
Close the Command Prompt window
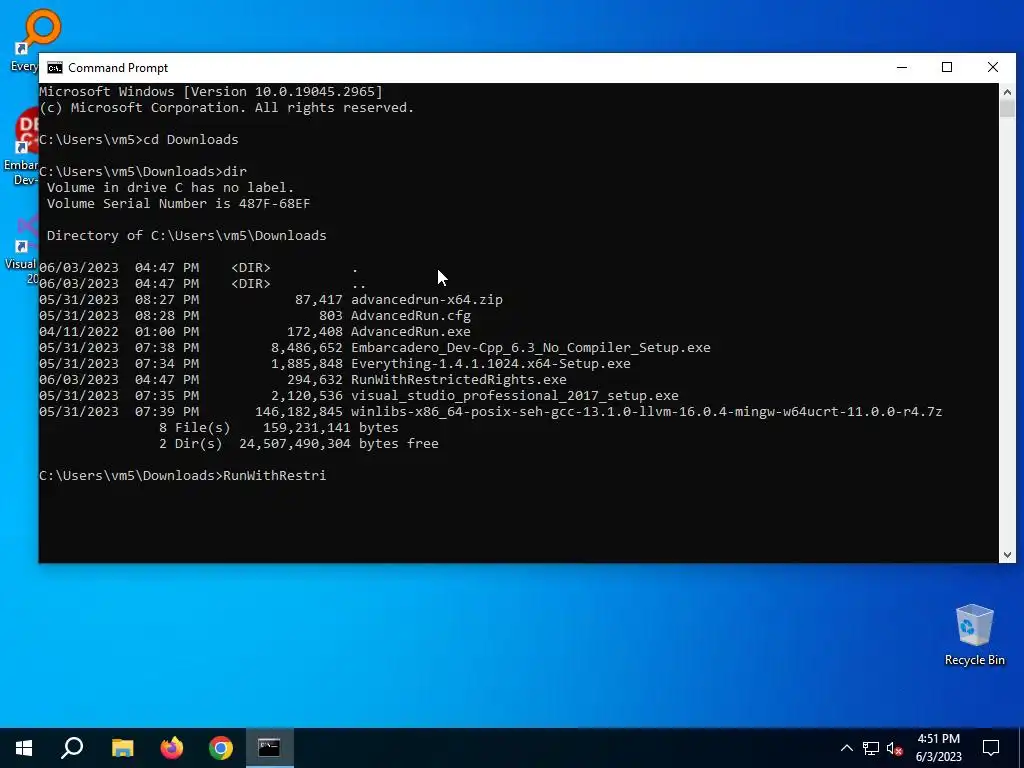(x=993, y=67)
